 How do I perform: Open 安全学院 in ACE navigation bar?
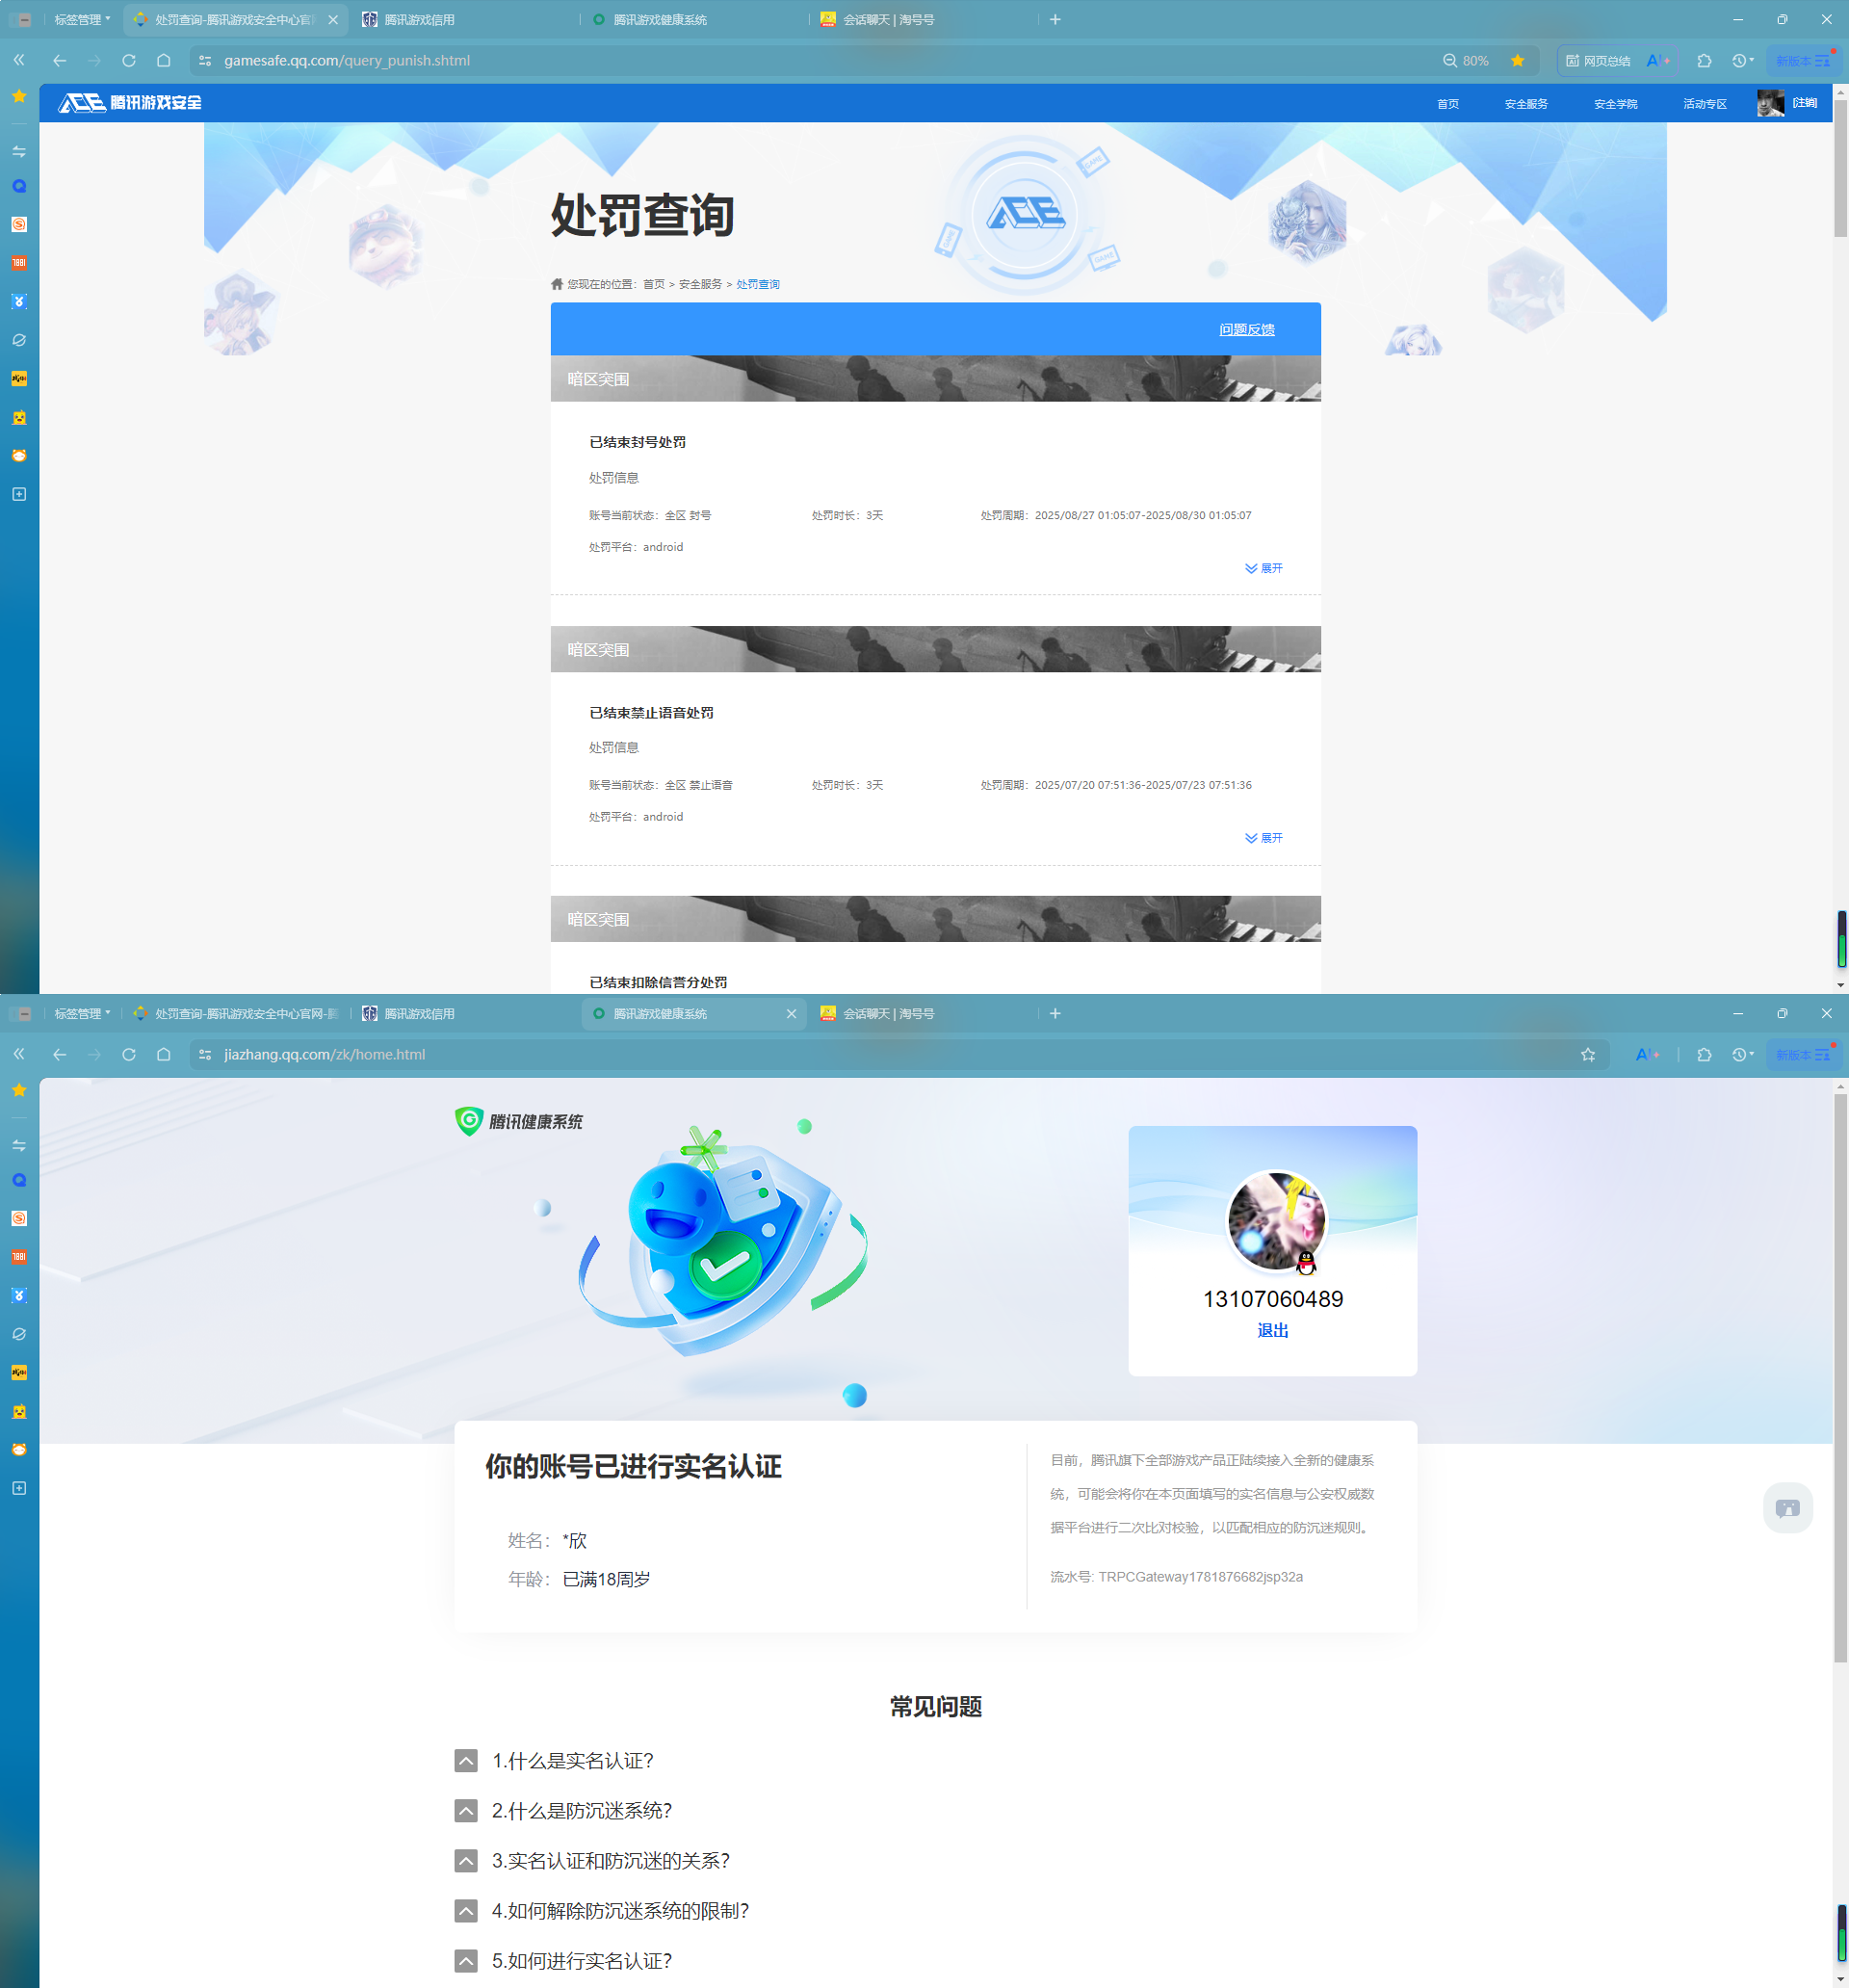(x=1615, y=104)
